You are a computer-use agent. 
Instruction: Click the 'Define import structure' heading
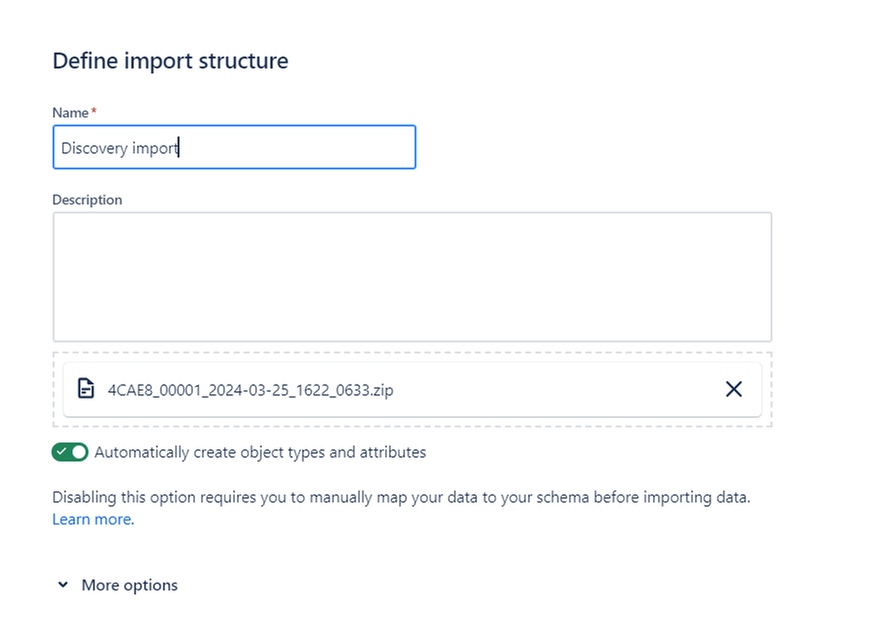point(170,60)
